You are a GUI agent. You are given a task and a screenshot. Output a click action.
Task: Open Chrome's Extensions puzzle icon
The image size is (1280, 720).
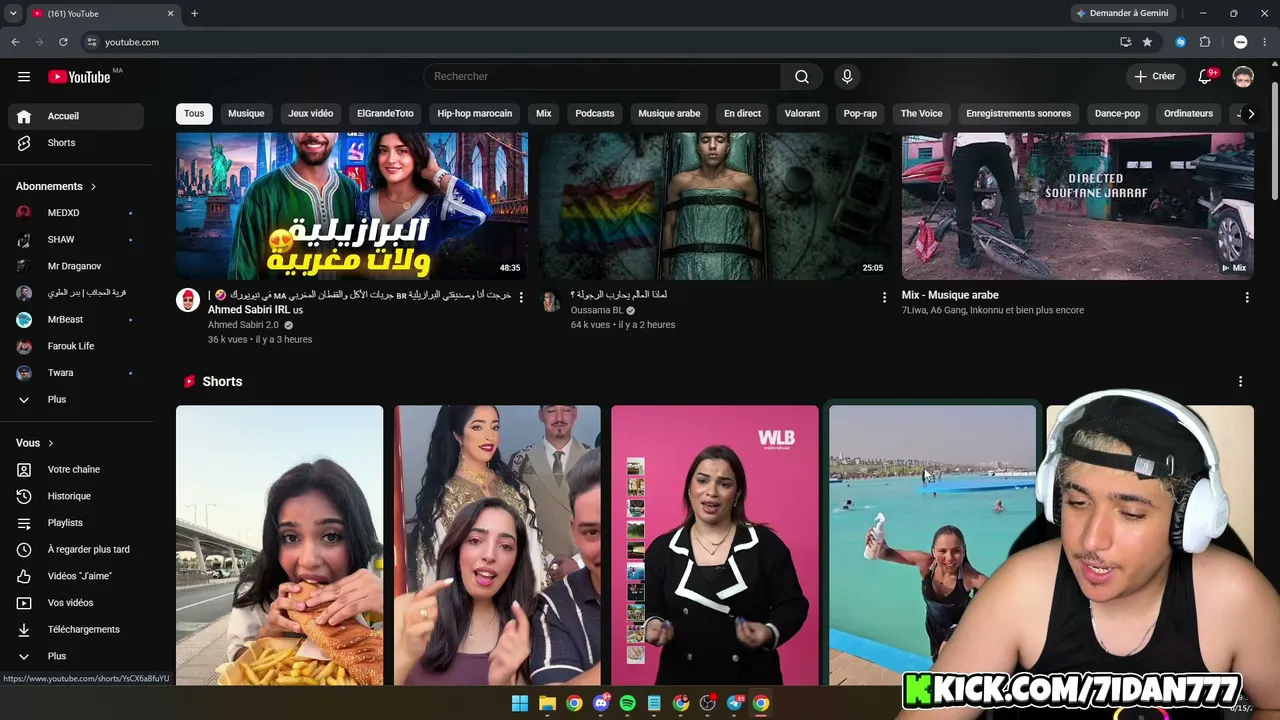(x=1205, y=42)
